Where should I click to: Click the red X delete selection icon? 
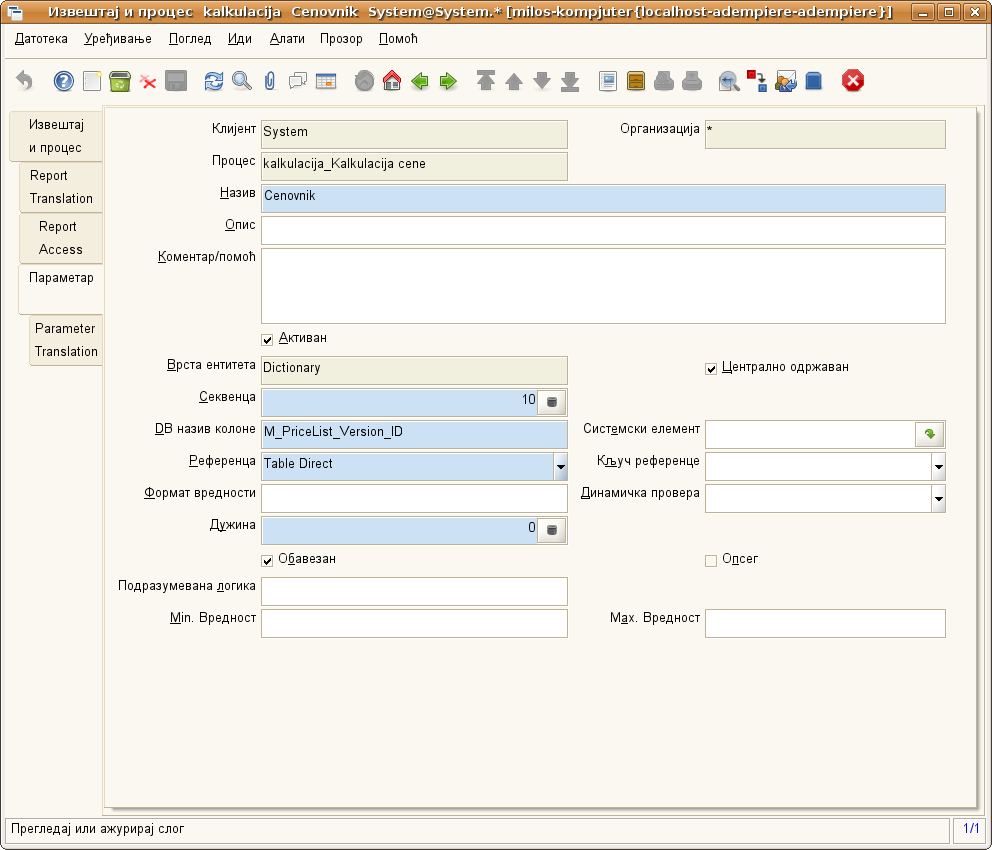click(148, 82)
